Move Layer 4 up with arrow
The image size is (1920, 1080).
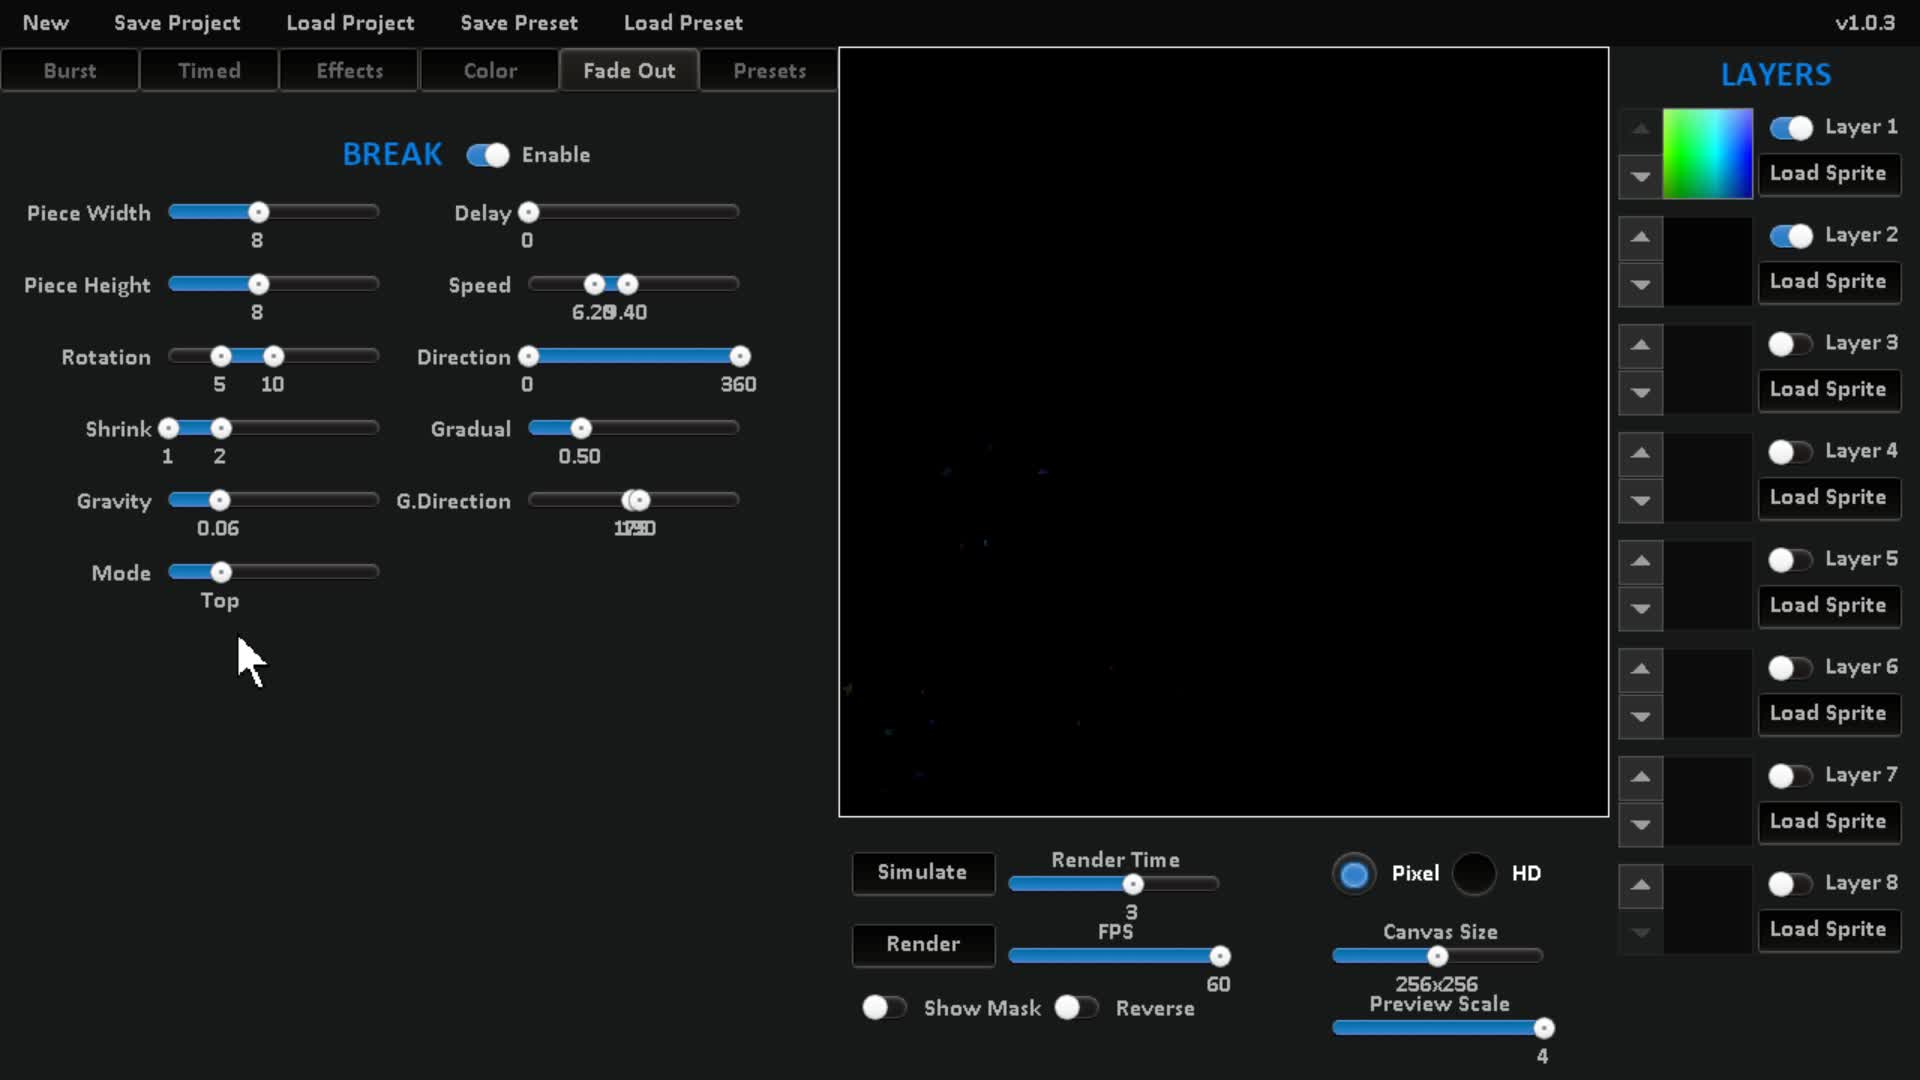coord(1640,453)
